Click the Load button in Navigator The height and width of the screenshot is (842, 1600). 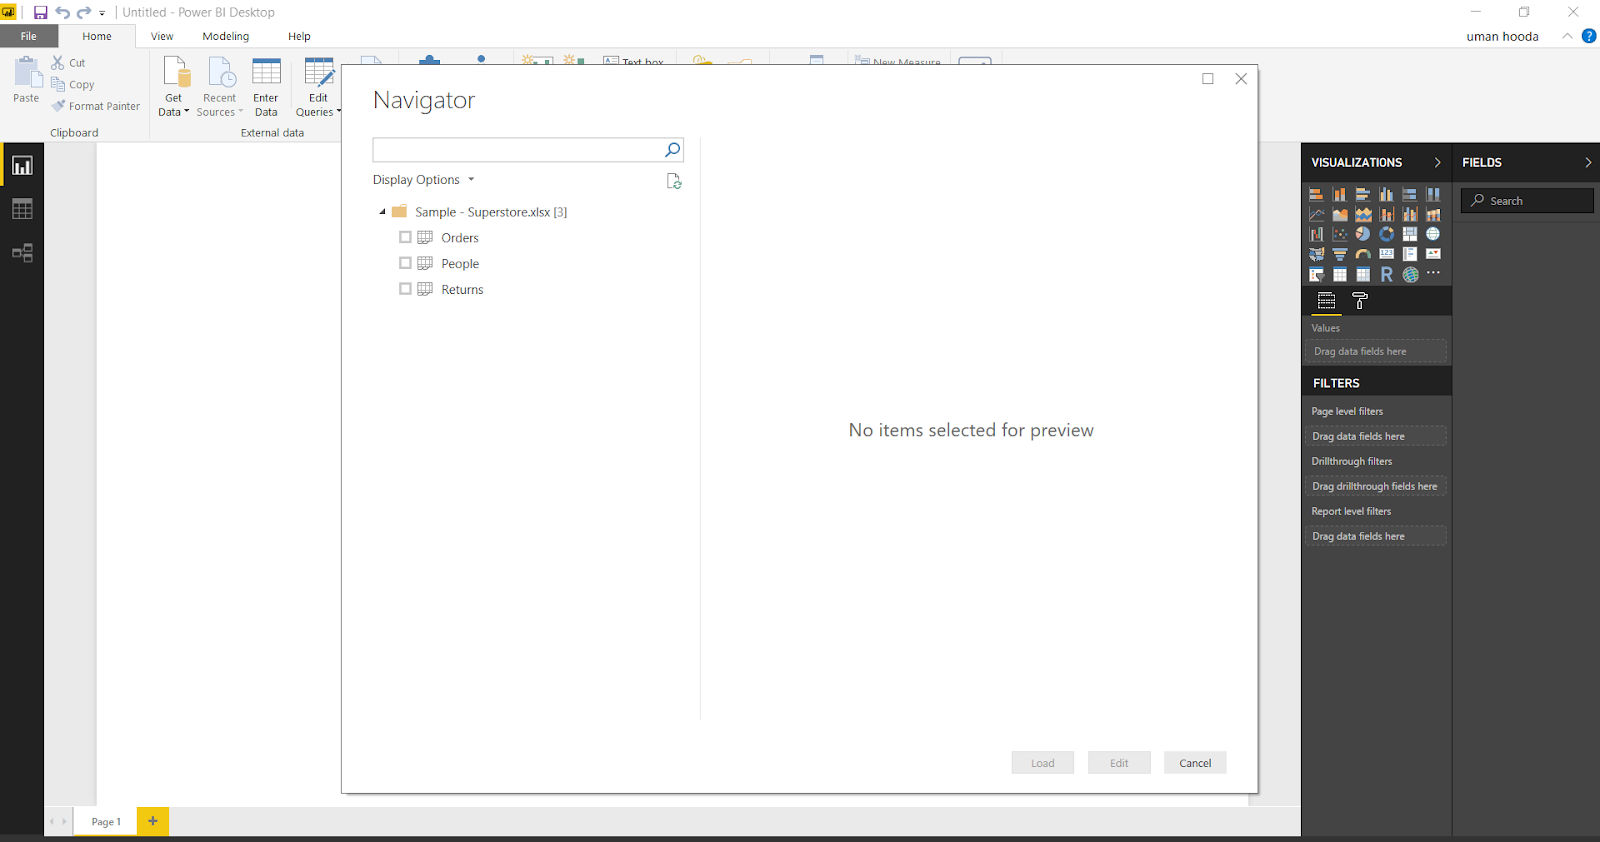tap(1043, 763)
